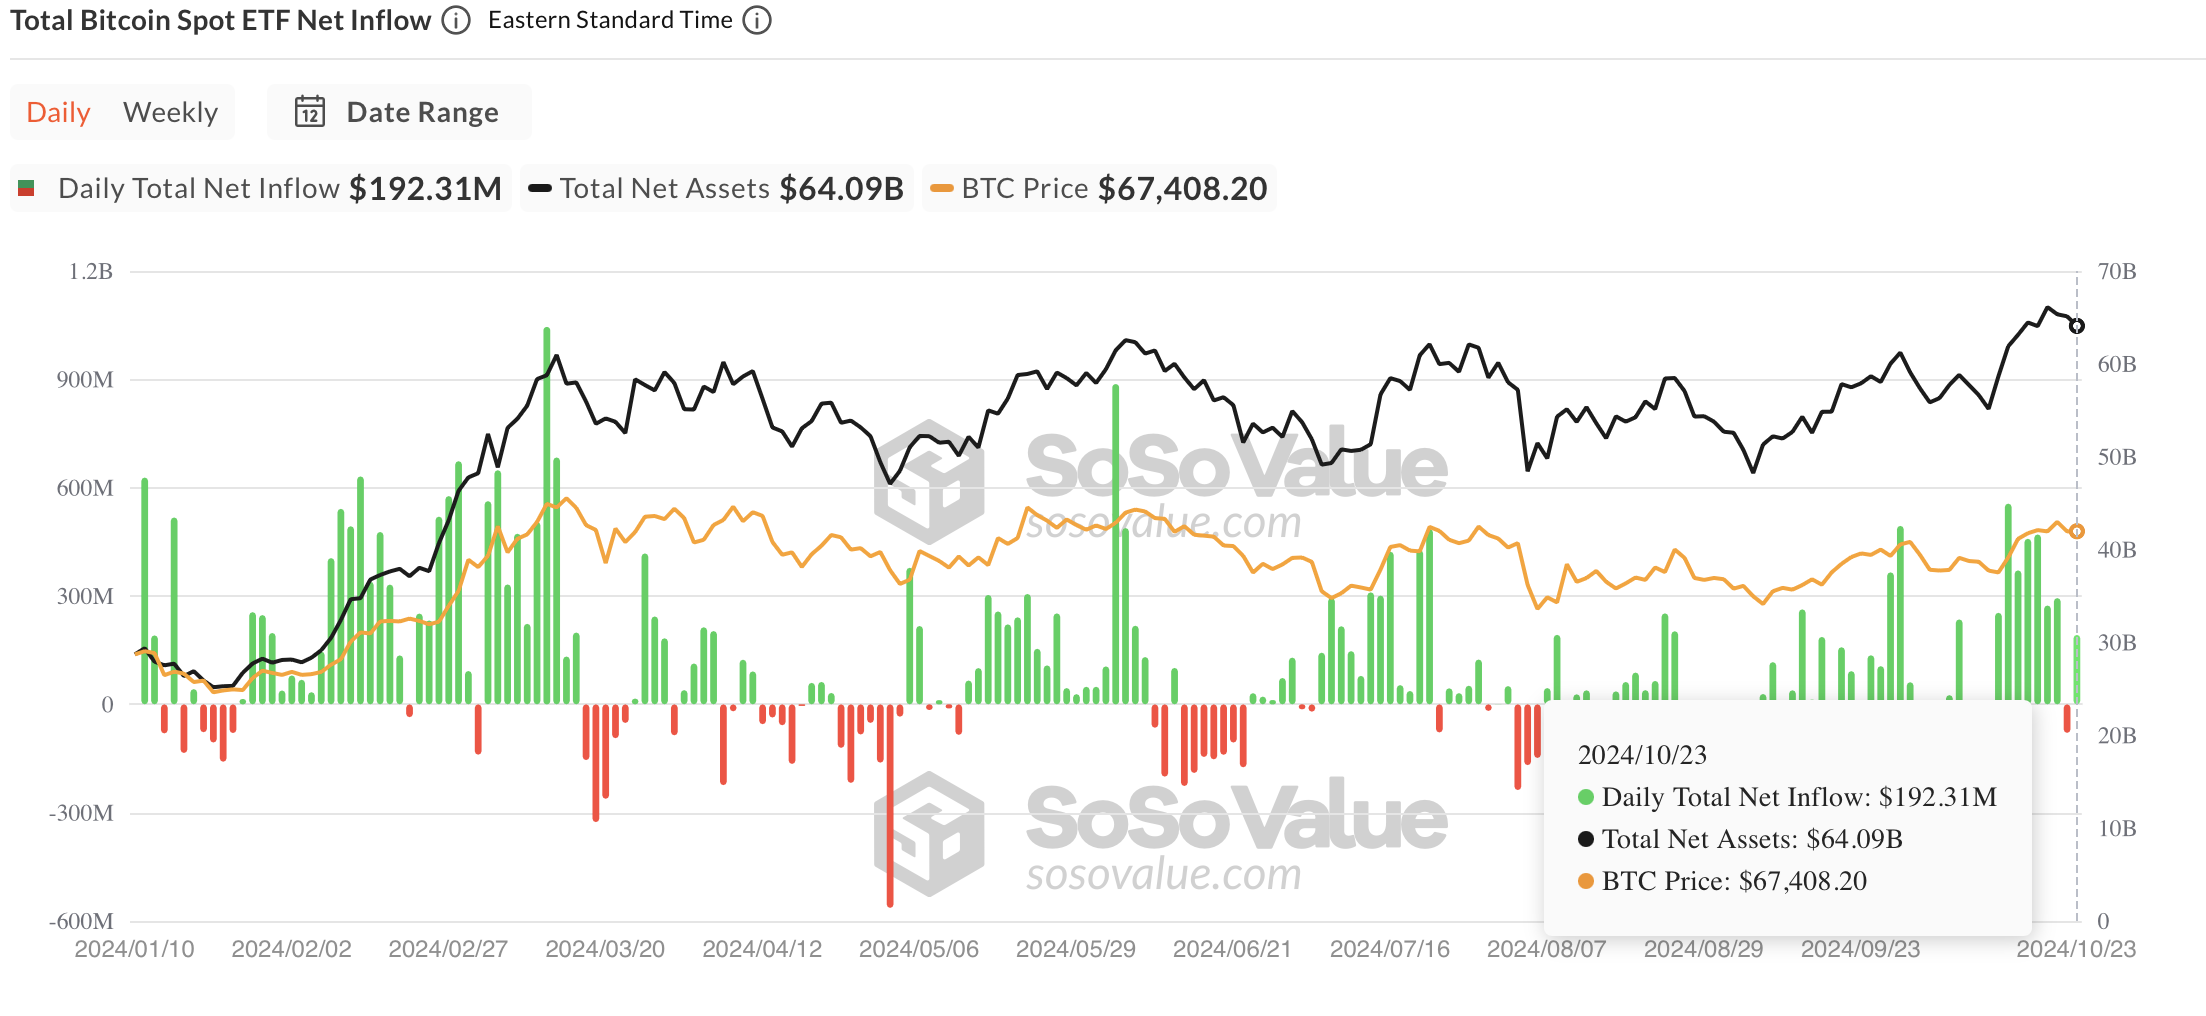This screenshot has width=2206, height=1016.
Task: Select the green/red inflow legend icon
Action: pyautogui.click(x=27, y=188)
